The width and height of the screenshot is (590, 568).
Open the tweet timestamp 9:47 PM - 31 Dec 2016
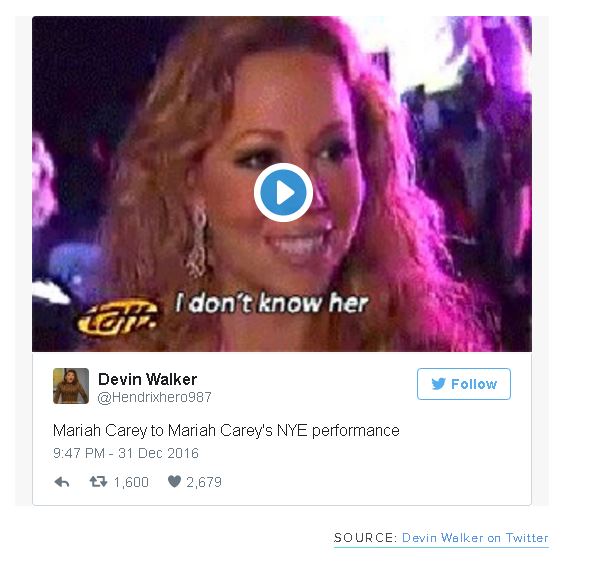point(126,453)
